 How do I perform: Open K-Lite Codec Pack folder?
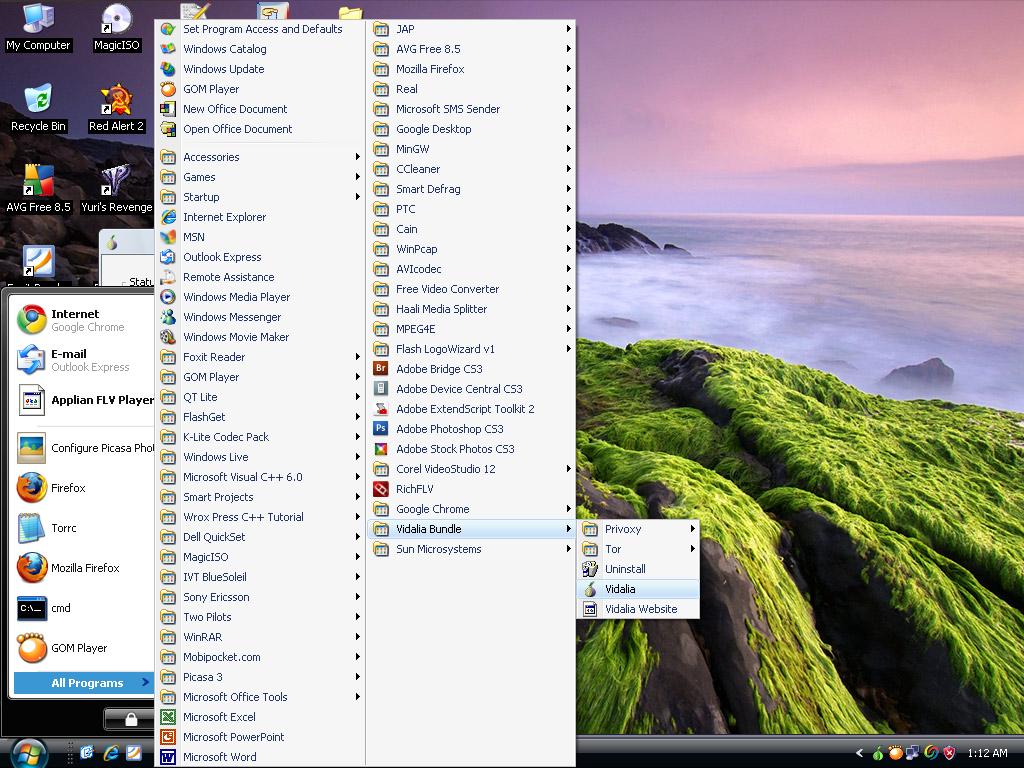pos(260,437)
